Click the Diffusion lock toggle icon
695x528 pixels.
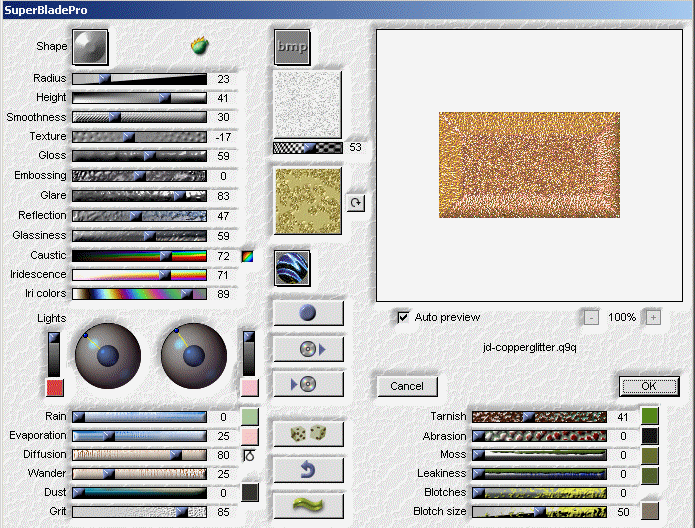(249, 455)
